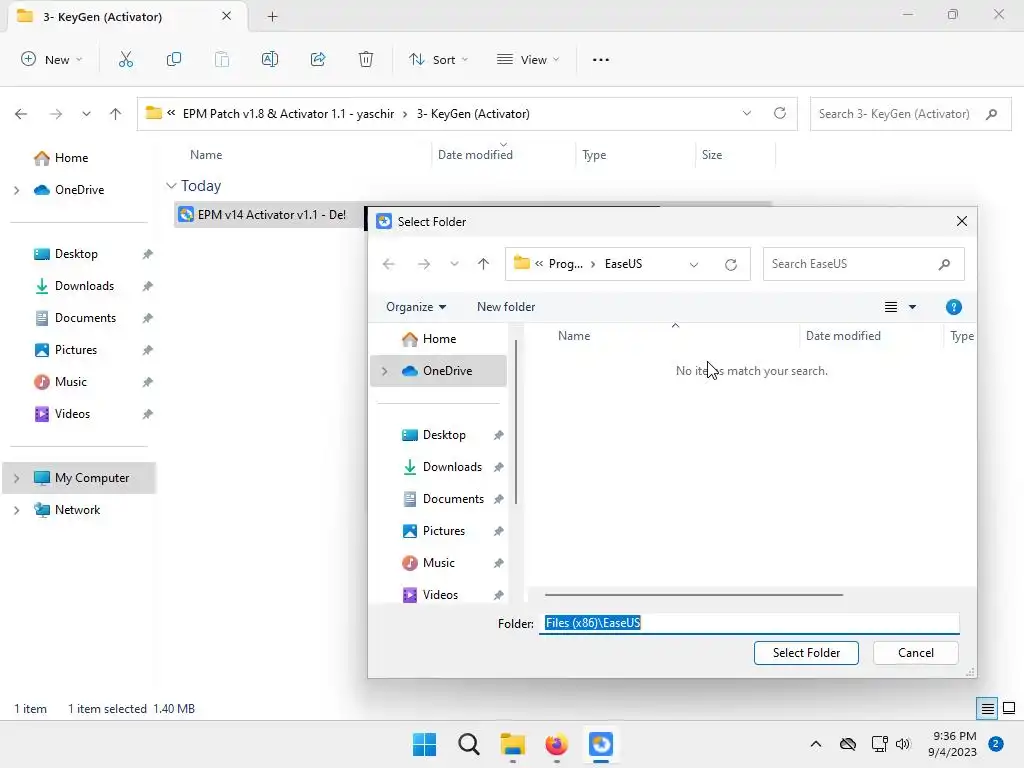
Task: Refresh the EaseUS folder in dialog
Action: [731, 264]
